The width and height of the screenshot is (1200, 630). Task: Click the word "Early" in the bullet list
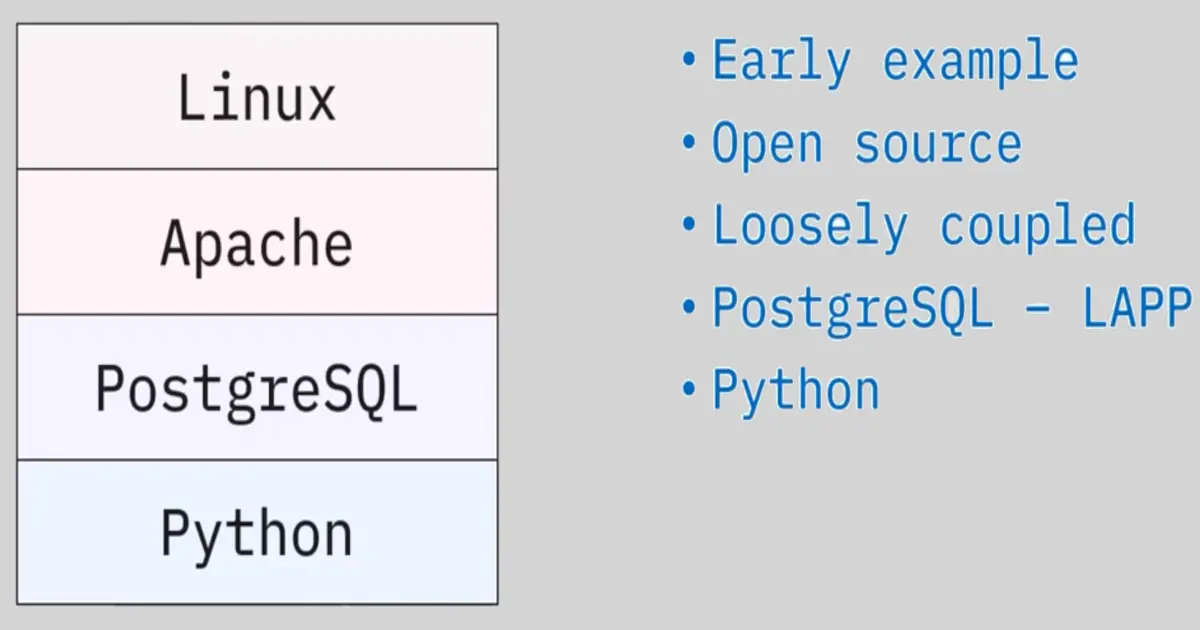[x=781, y=62]
